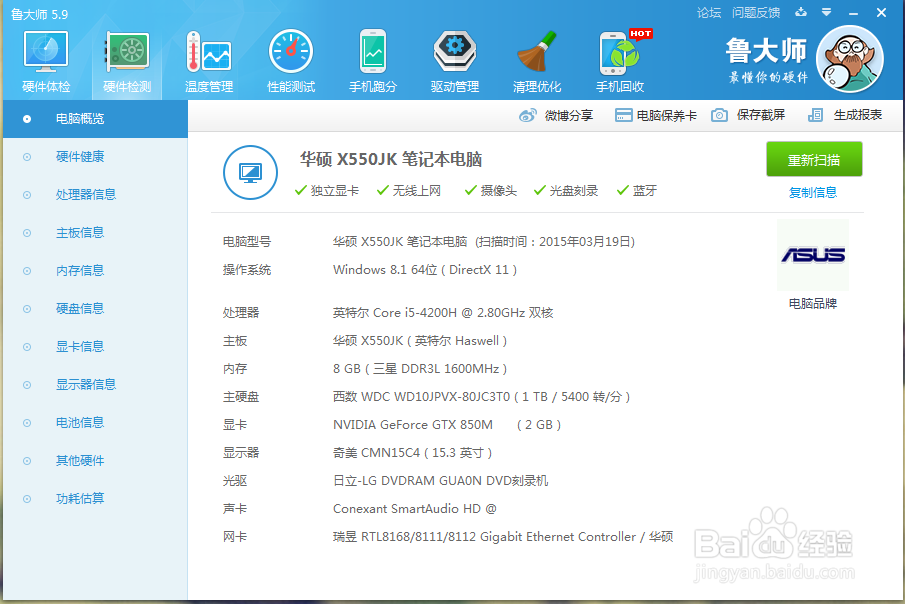Screen dimensions: 905x604
Task: Click 保存截屏 label
Action: [761, 115]
